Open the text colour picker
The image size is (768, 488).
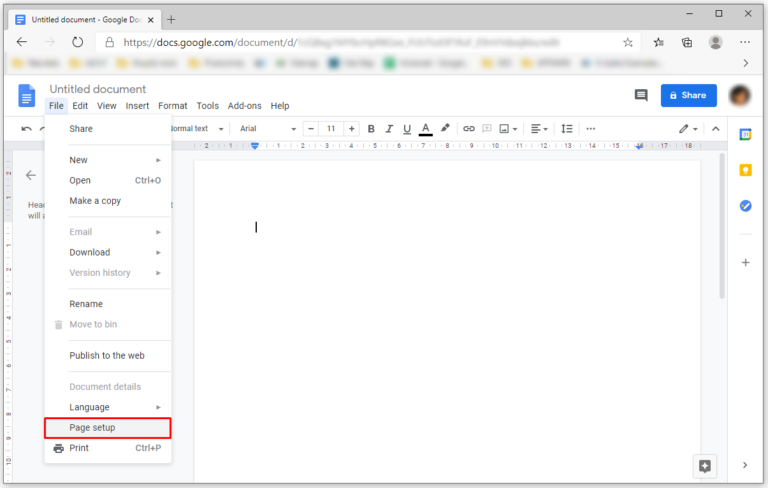426,129
